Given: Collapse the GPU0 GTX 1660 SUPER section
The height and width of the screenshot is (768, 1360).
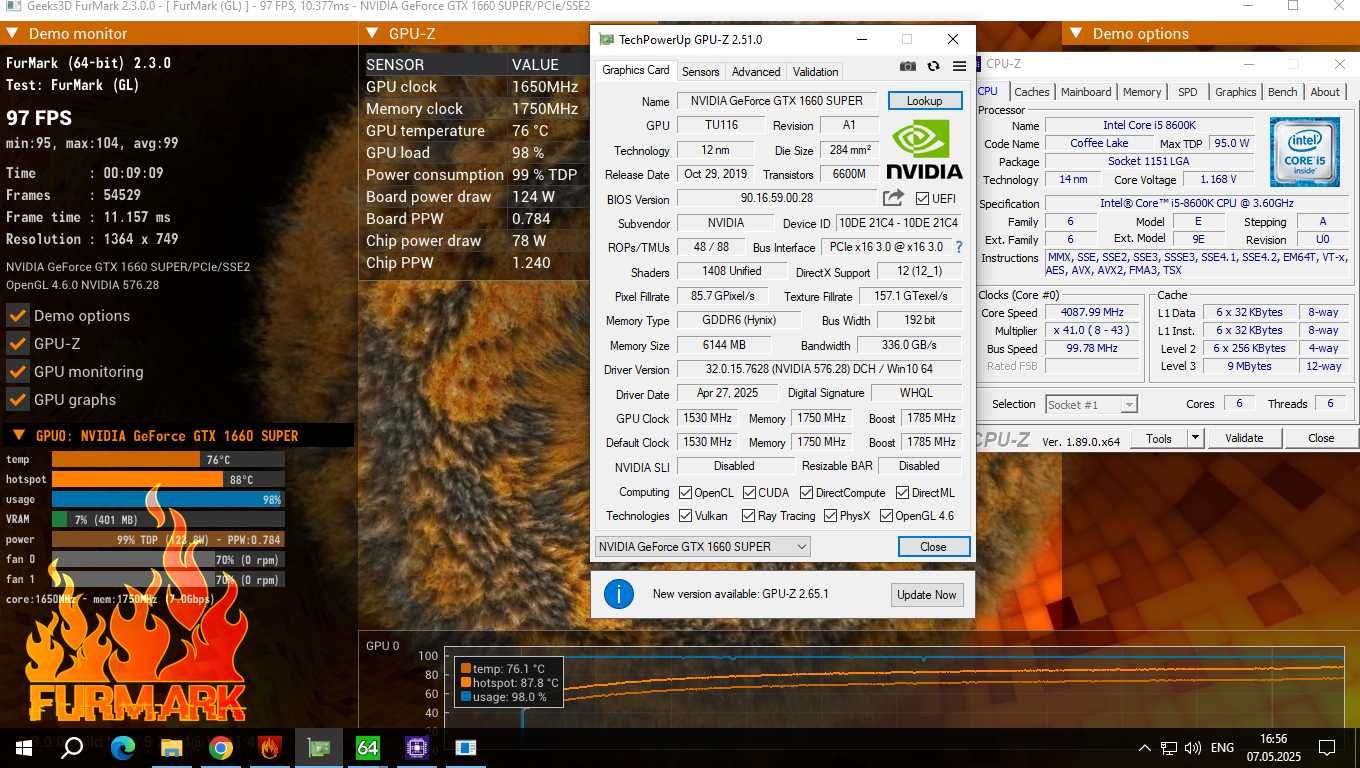Looking at the screenshot, I should 18,436.
